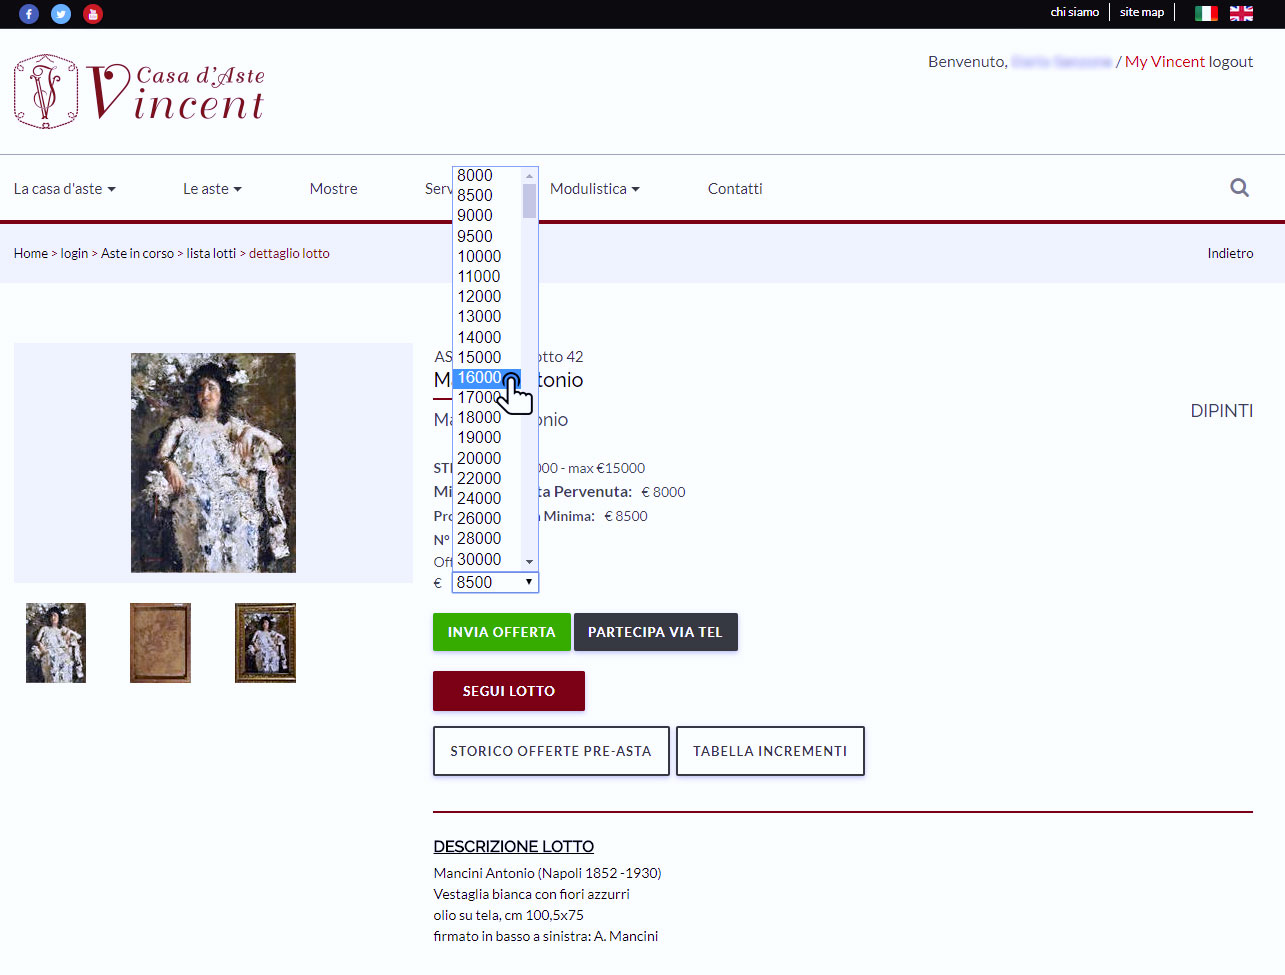Open lista lotti breadcrumb
The height and width of the screenshot is (975, 1285).
click(211, 253)
